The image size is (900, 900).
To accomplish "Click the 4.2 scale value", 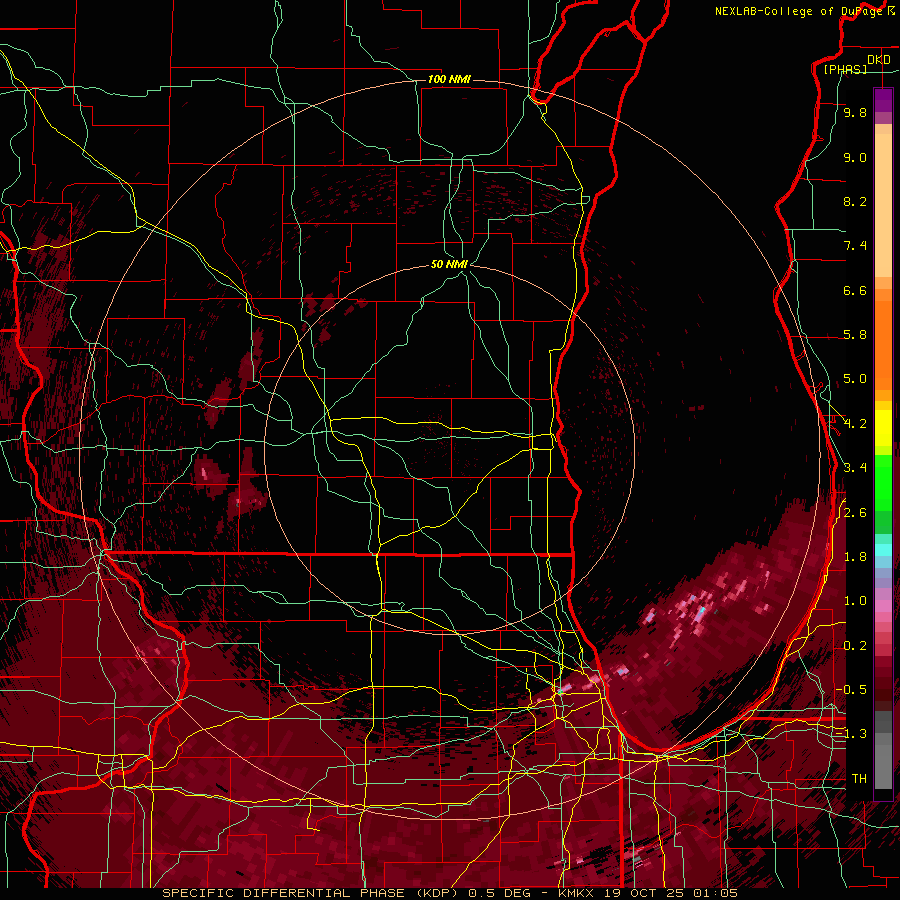I will pyautogui.click(x=855, y=424).
